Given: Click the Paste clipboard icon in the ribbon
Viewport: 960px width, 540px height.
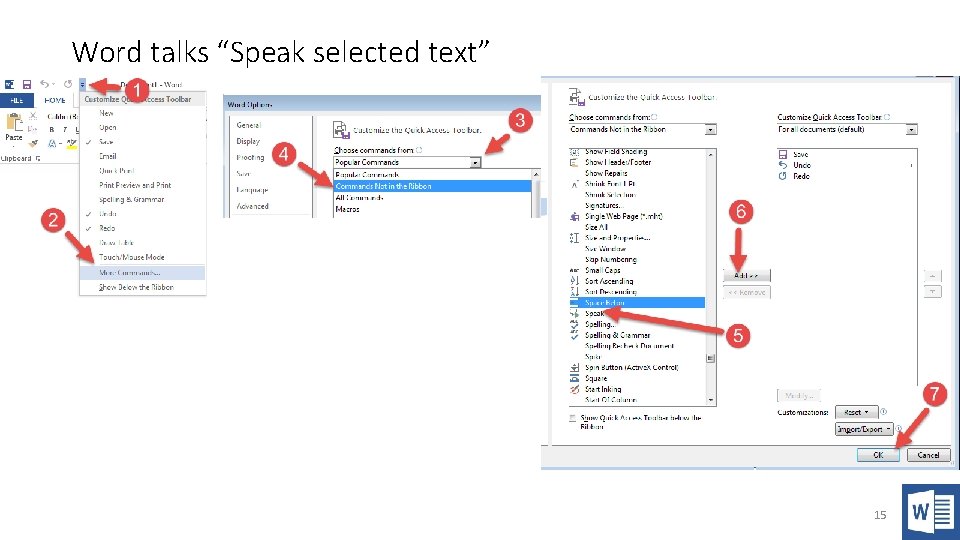Looking at the screenshot, I should coord(13,123).
